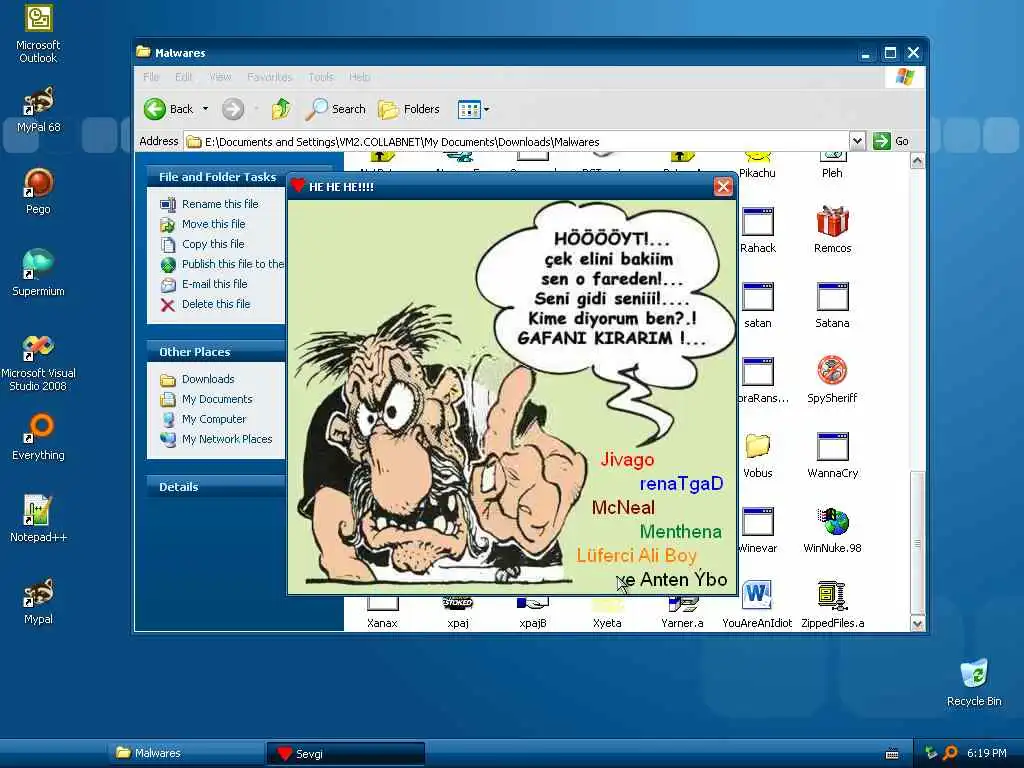Screen dimensions: 1024x768
Task: Click the file list scroll down arrow
Action: pyautogui.click(x=917, y=624)
